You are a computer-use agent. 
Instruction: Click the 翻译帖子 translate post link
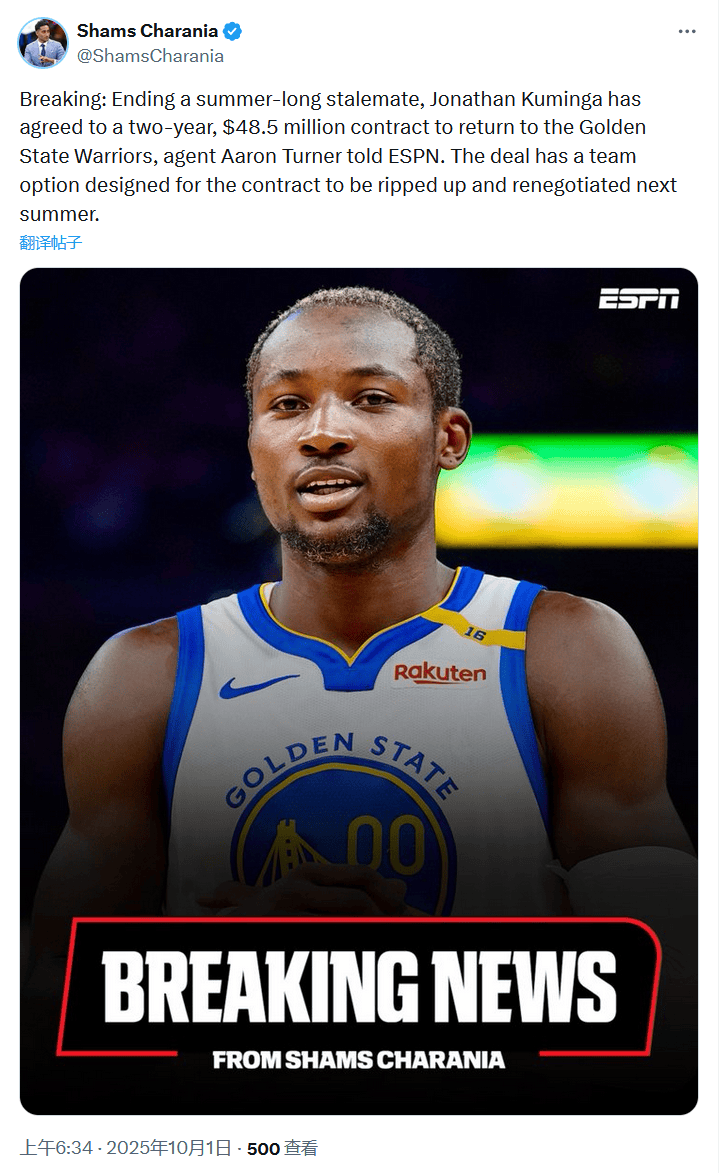pos(51,242)
